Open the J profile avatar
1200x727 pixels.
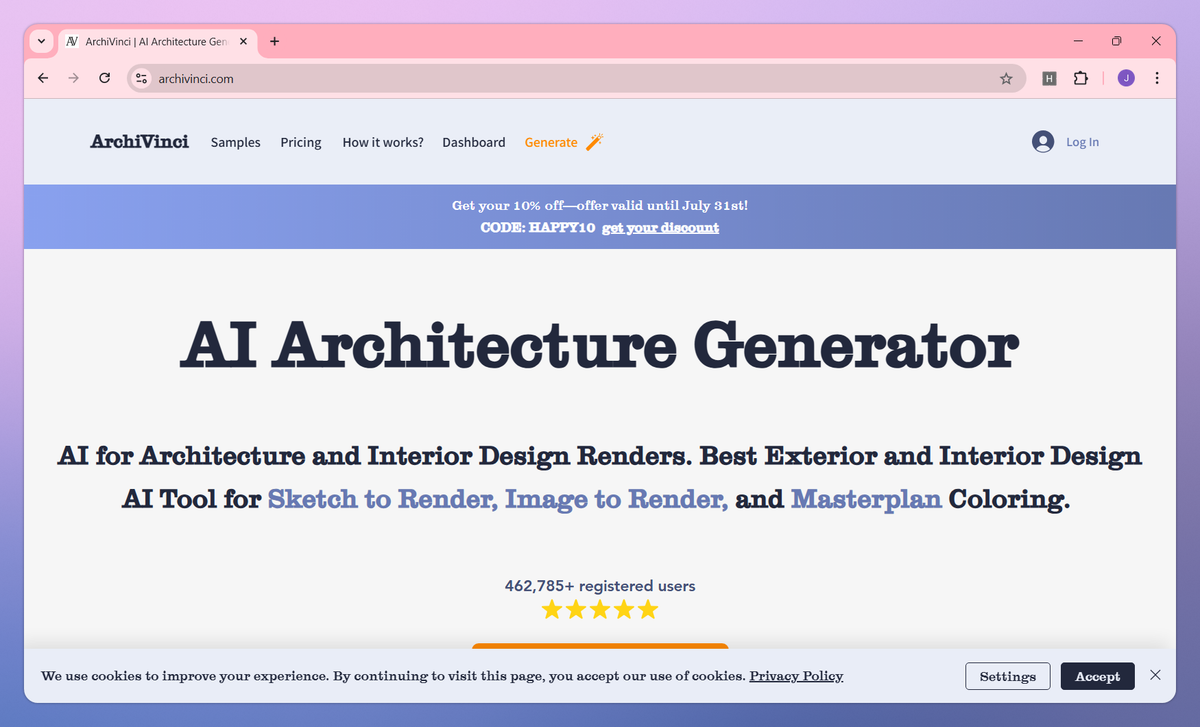(x=1126, y=78)
